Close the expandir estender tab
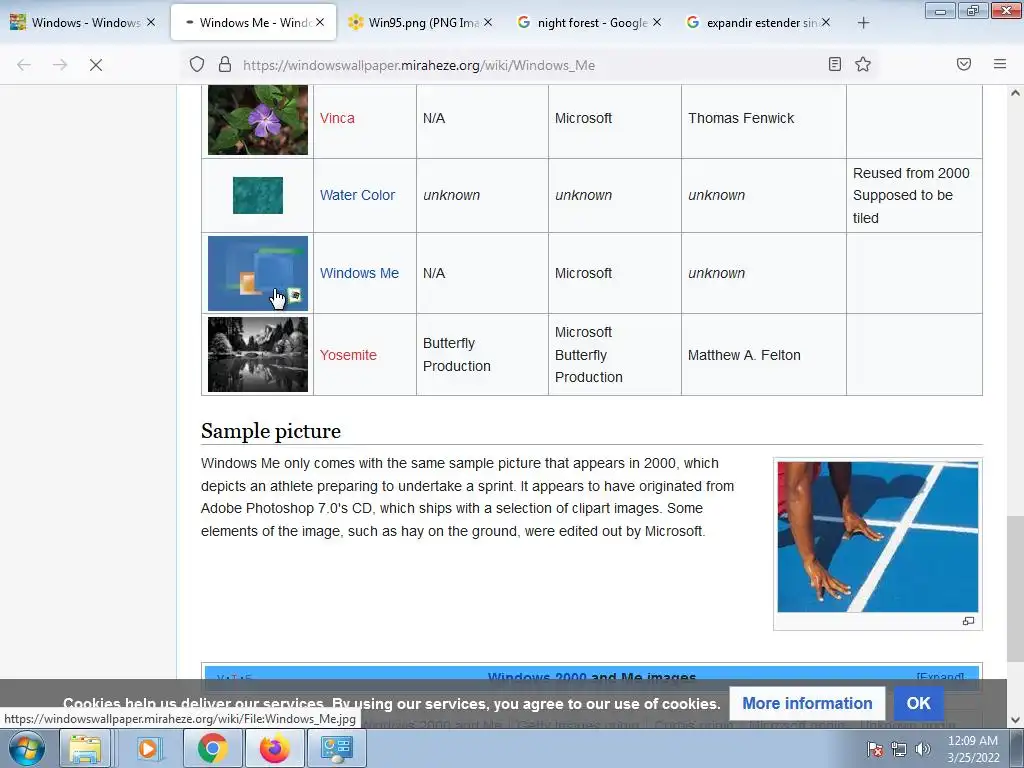 (x=826, y=22)
